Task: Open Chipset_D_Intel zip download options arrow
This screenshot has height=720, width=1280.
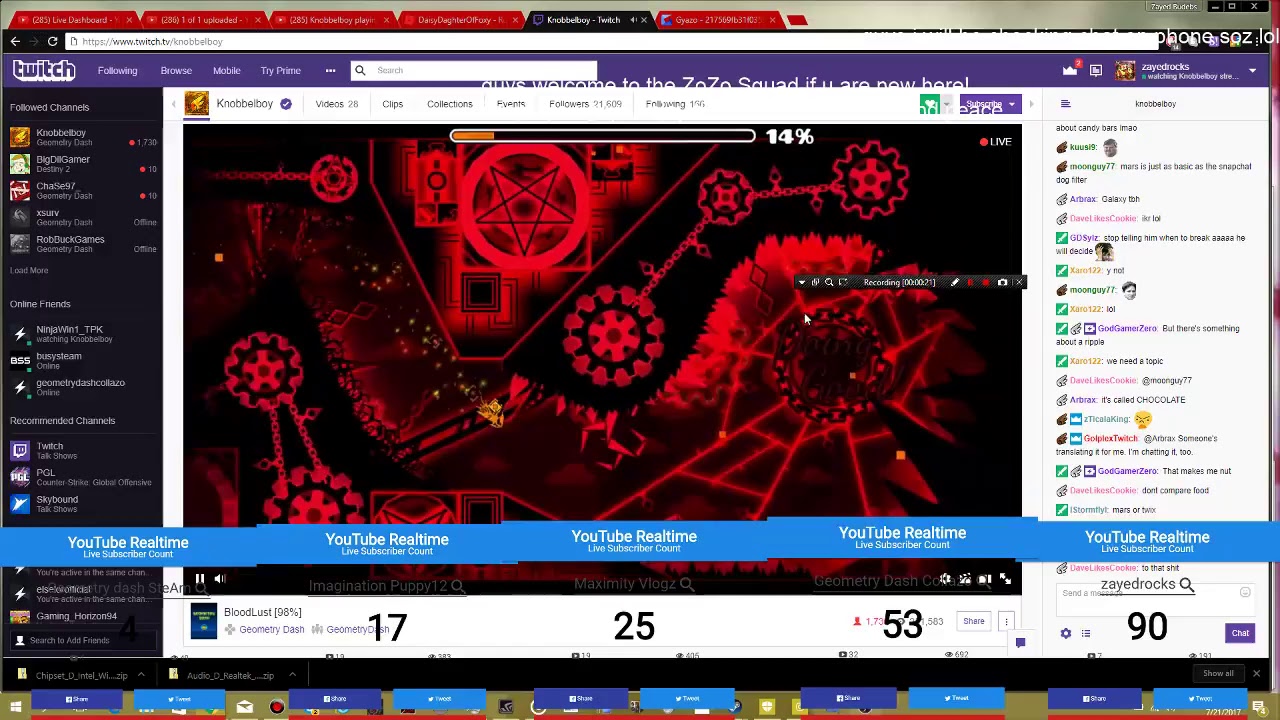Action: [140, 675]
